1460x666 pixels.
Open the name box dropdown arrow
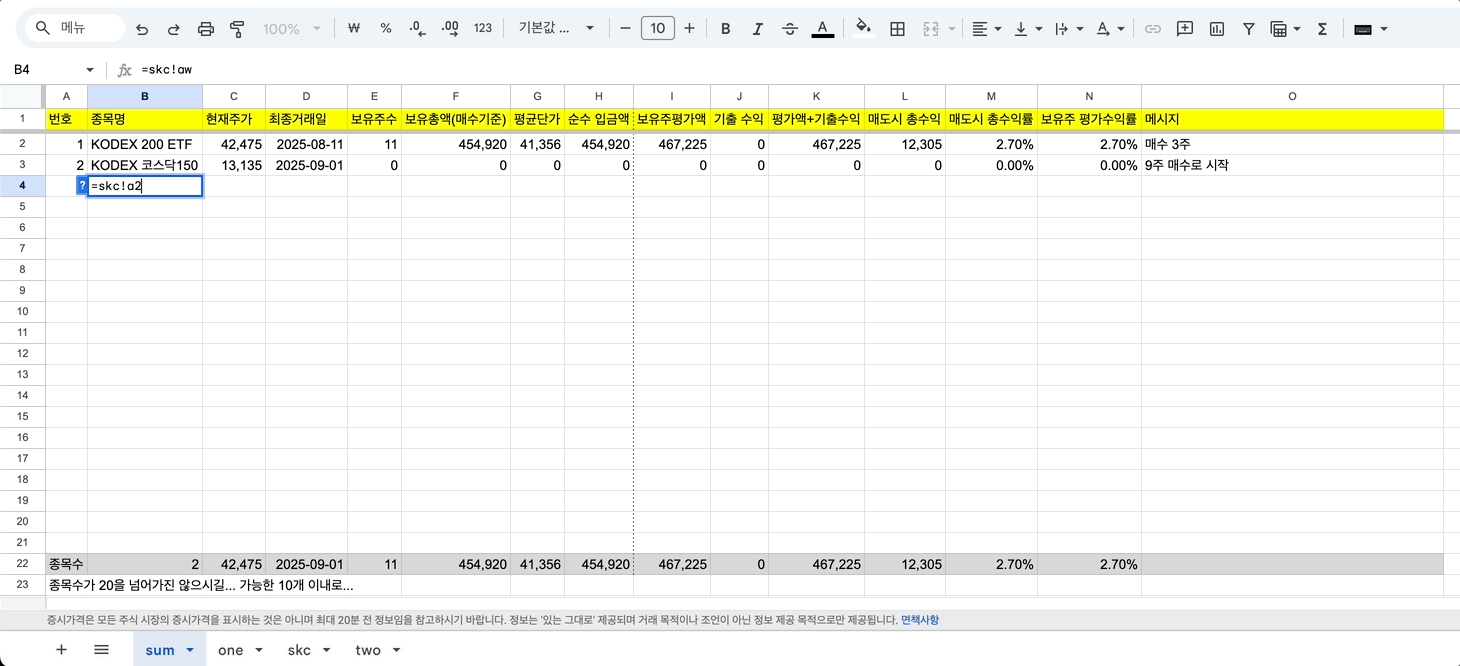(90, 70)
